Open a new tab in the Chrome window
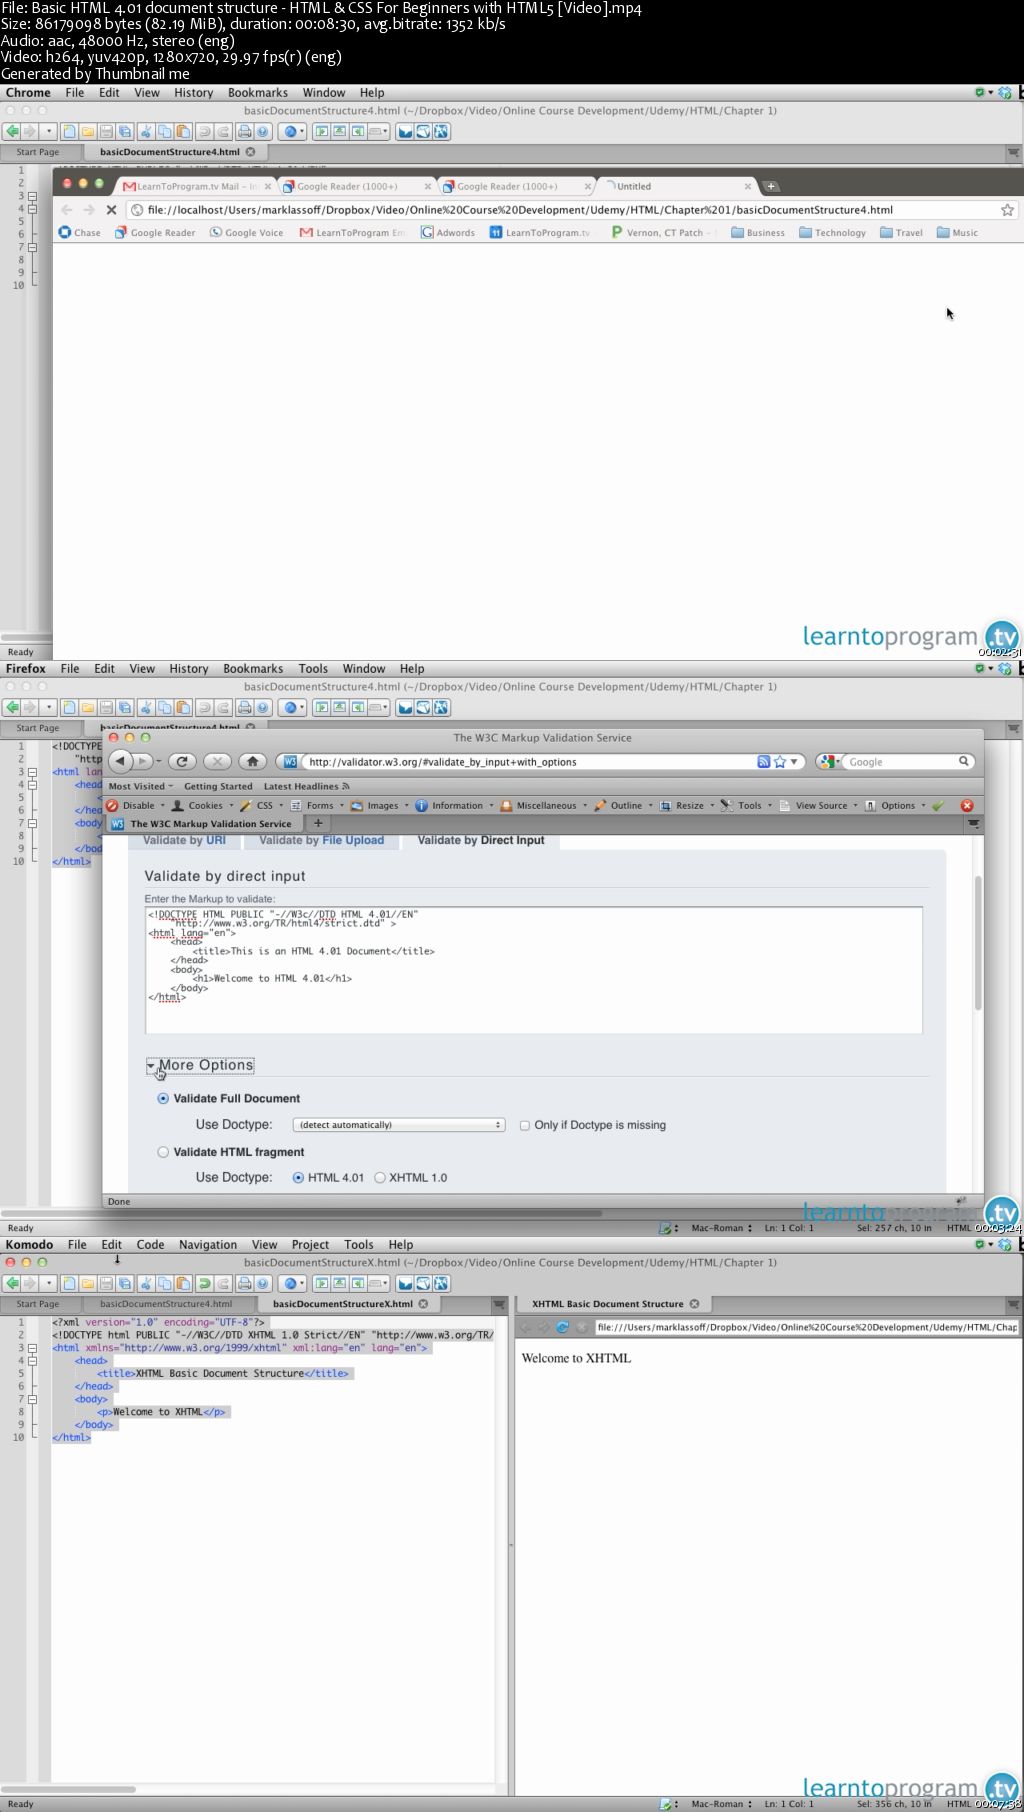The width and height of the screenshot is (1024, 1812). pyautogui.click(x=771, y=186)
